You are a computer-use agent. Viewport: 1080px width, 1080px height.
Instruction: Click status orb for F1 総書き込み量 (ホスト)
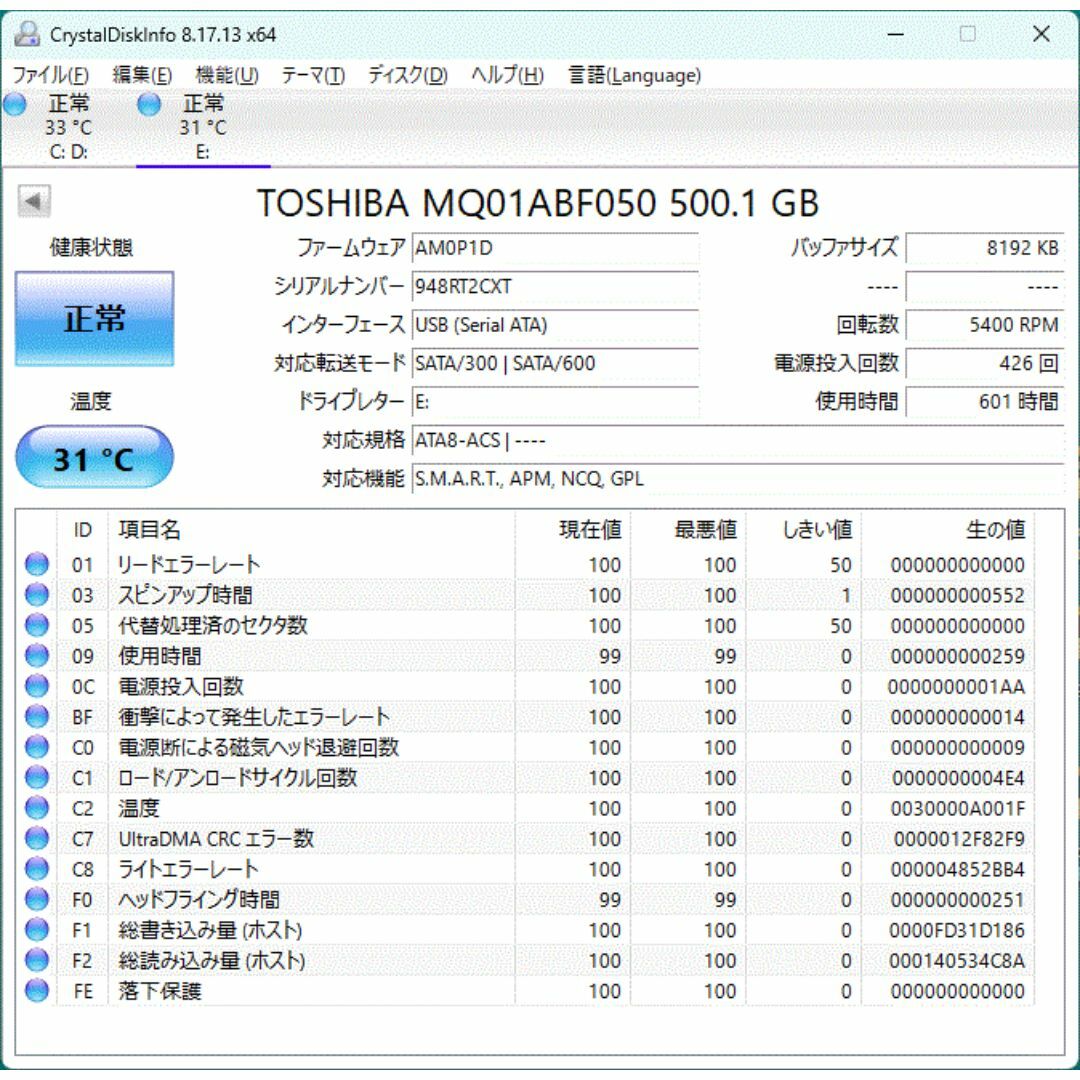pyautogui.click(x=37, y=929)
